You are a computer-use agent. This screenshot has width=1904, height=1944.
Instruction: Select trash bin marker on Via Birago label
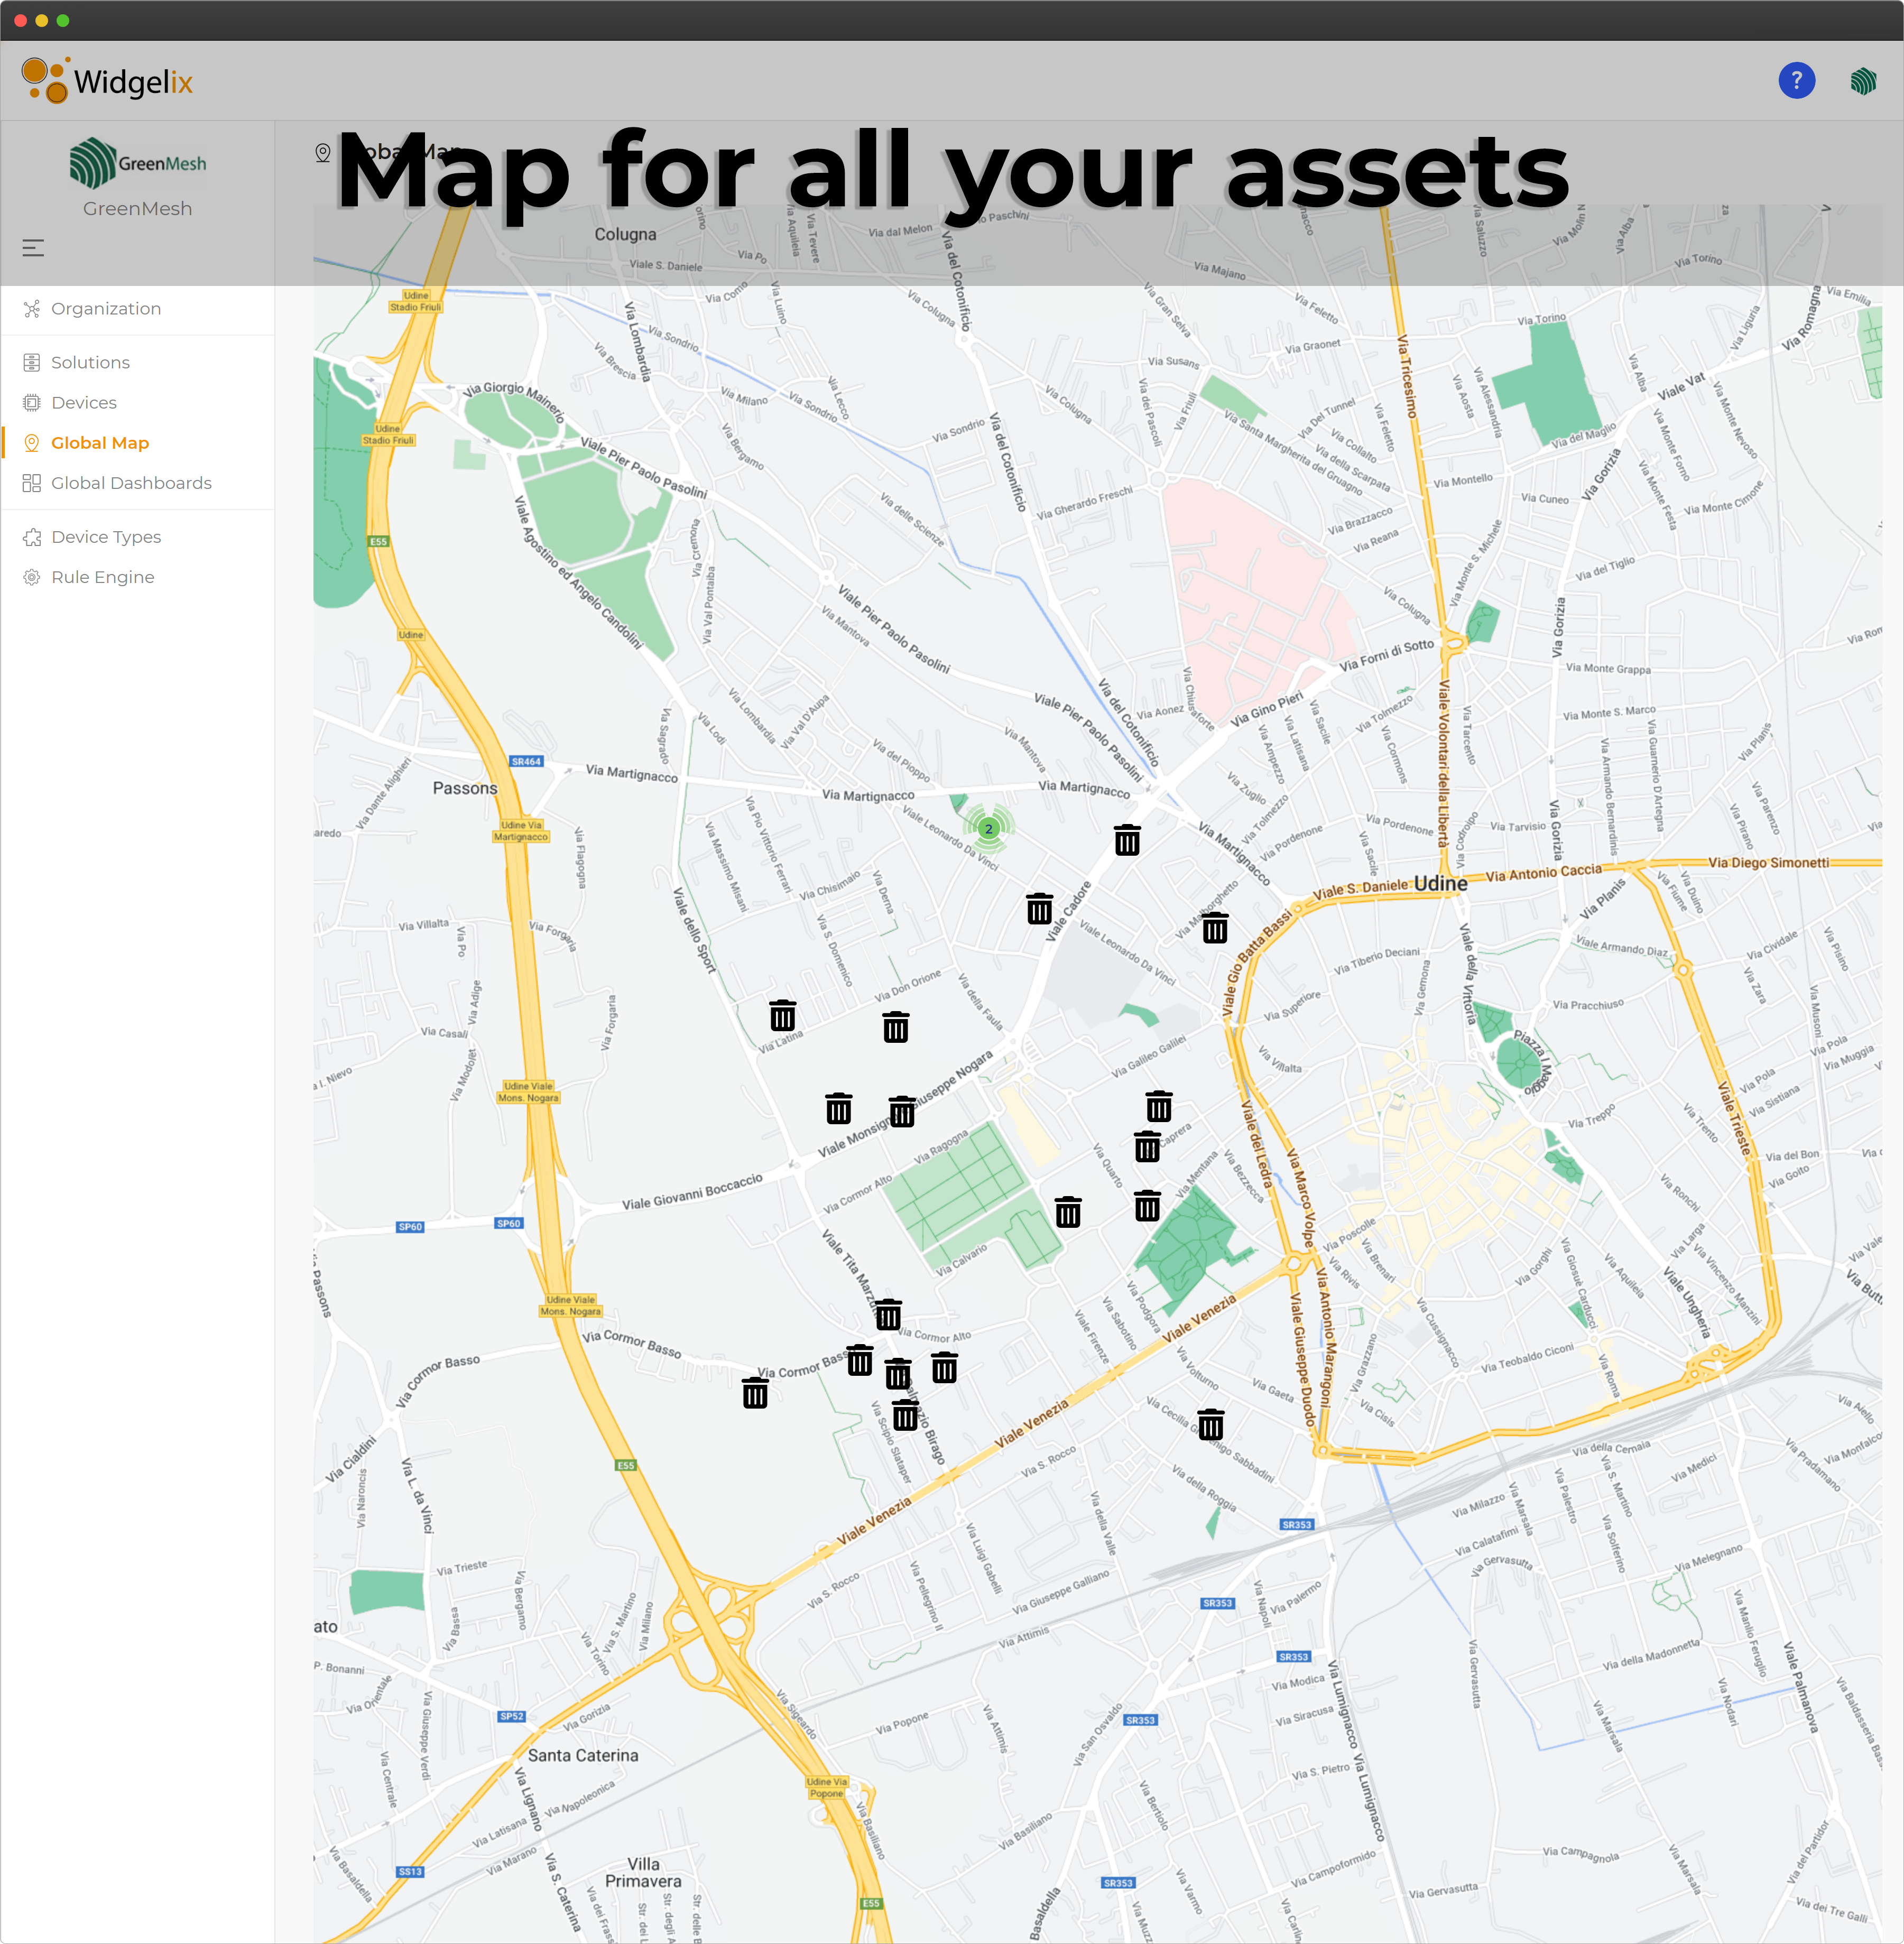[x=905, y=1414]
